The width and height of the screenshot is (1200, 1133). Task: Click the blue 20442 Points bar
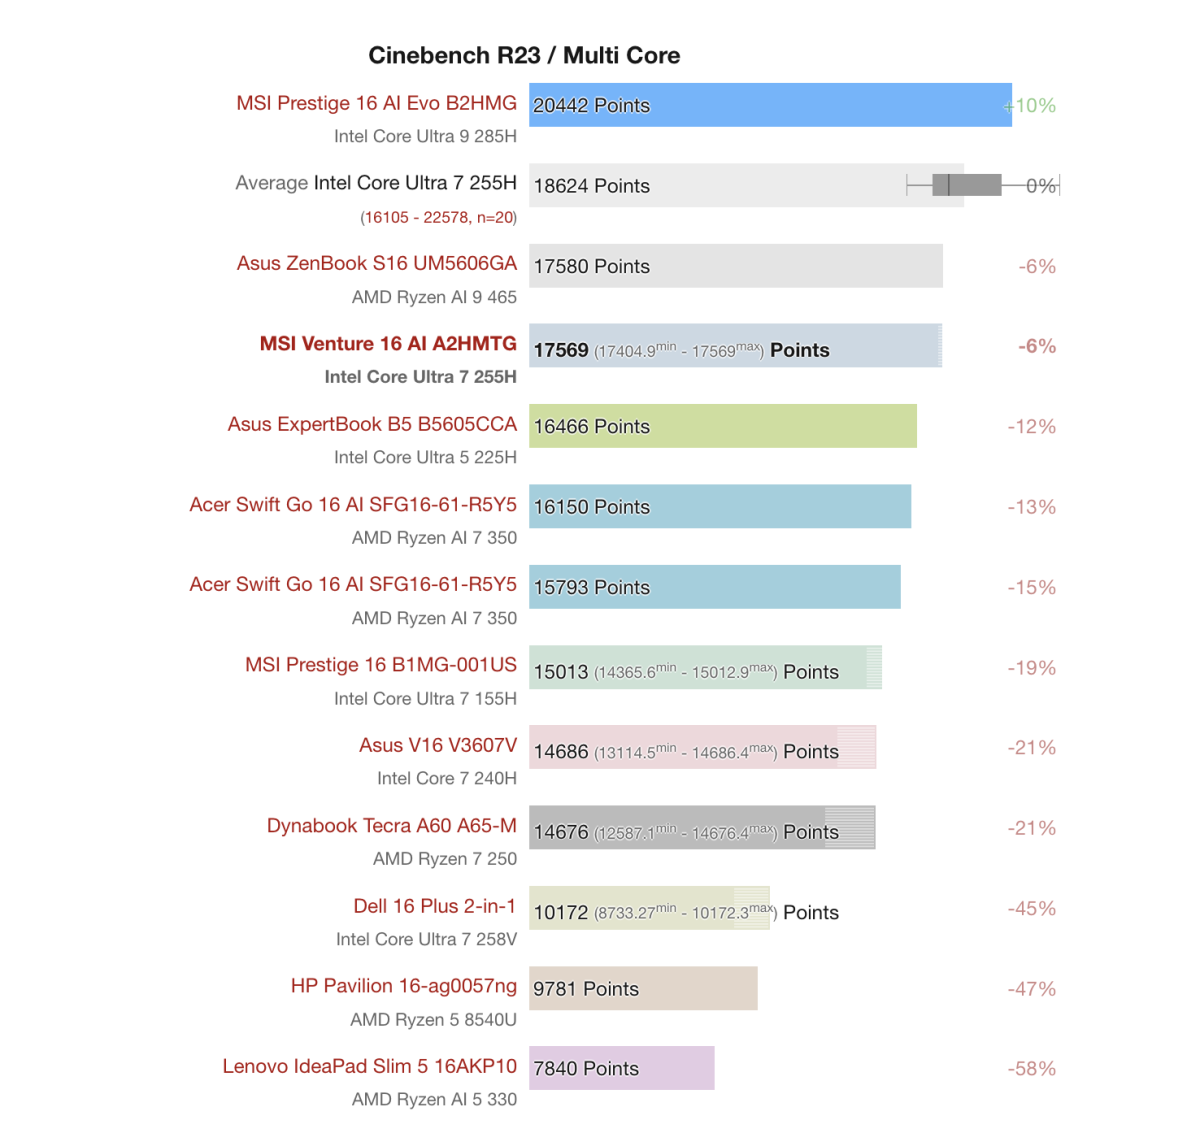tap(770, 105)
